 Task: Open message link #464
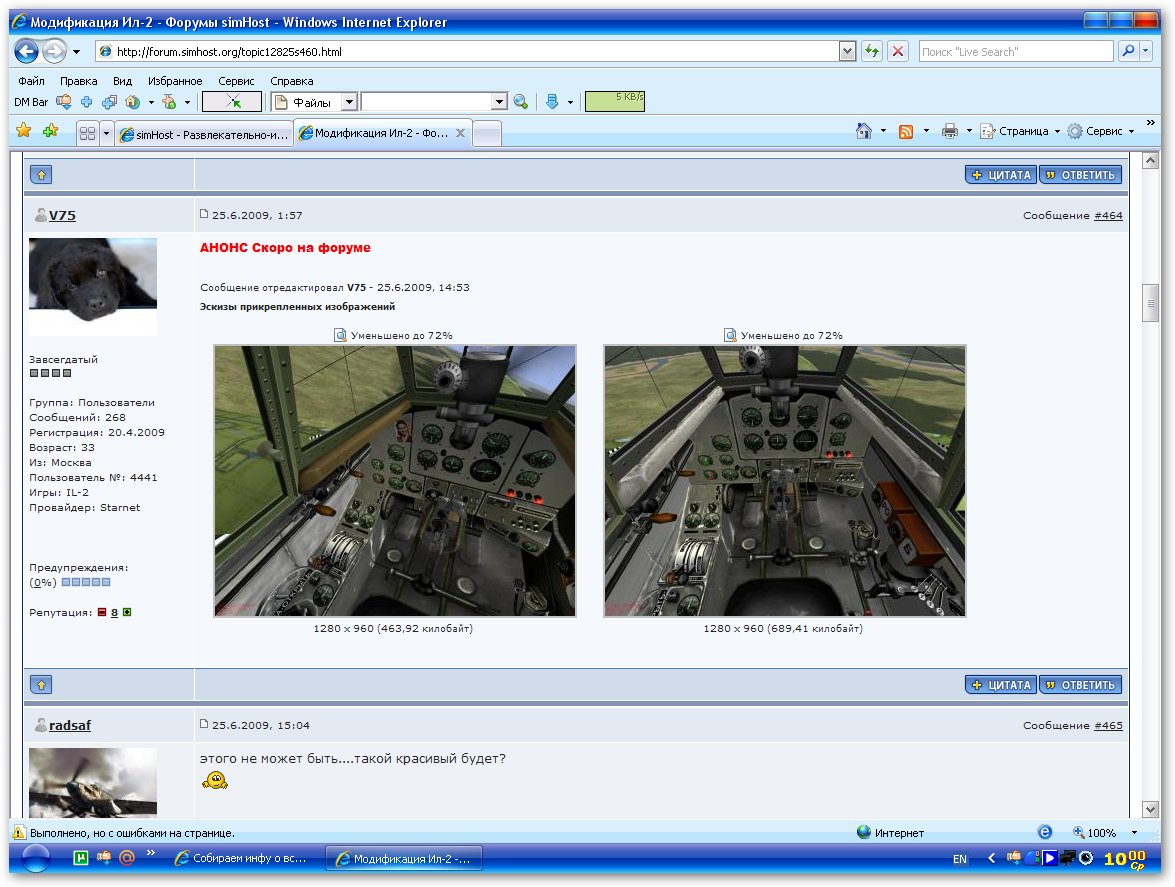coord(1108,216)
